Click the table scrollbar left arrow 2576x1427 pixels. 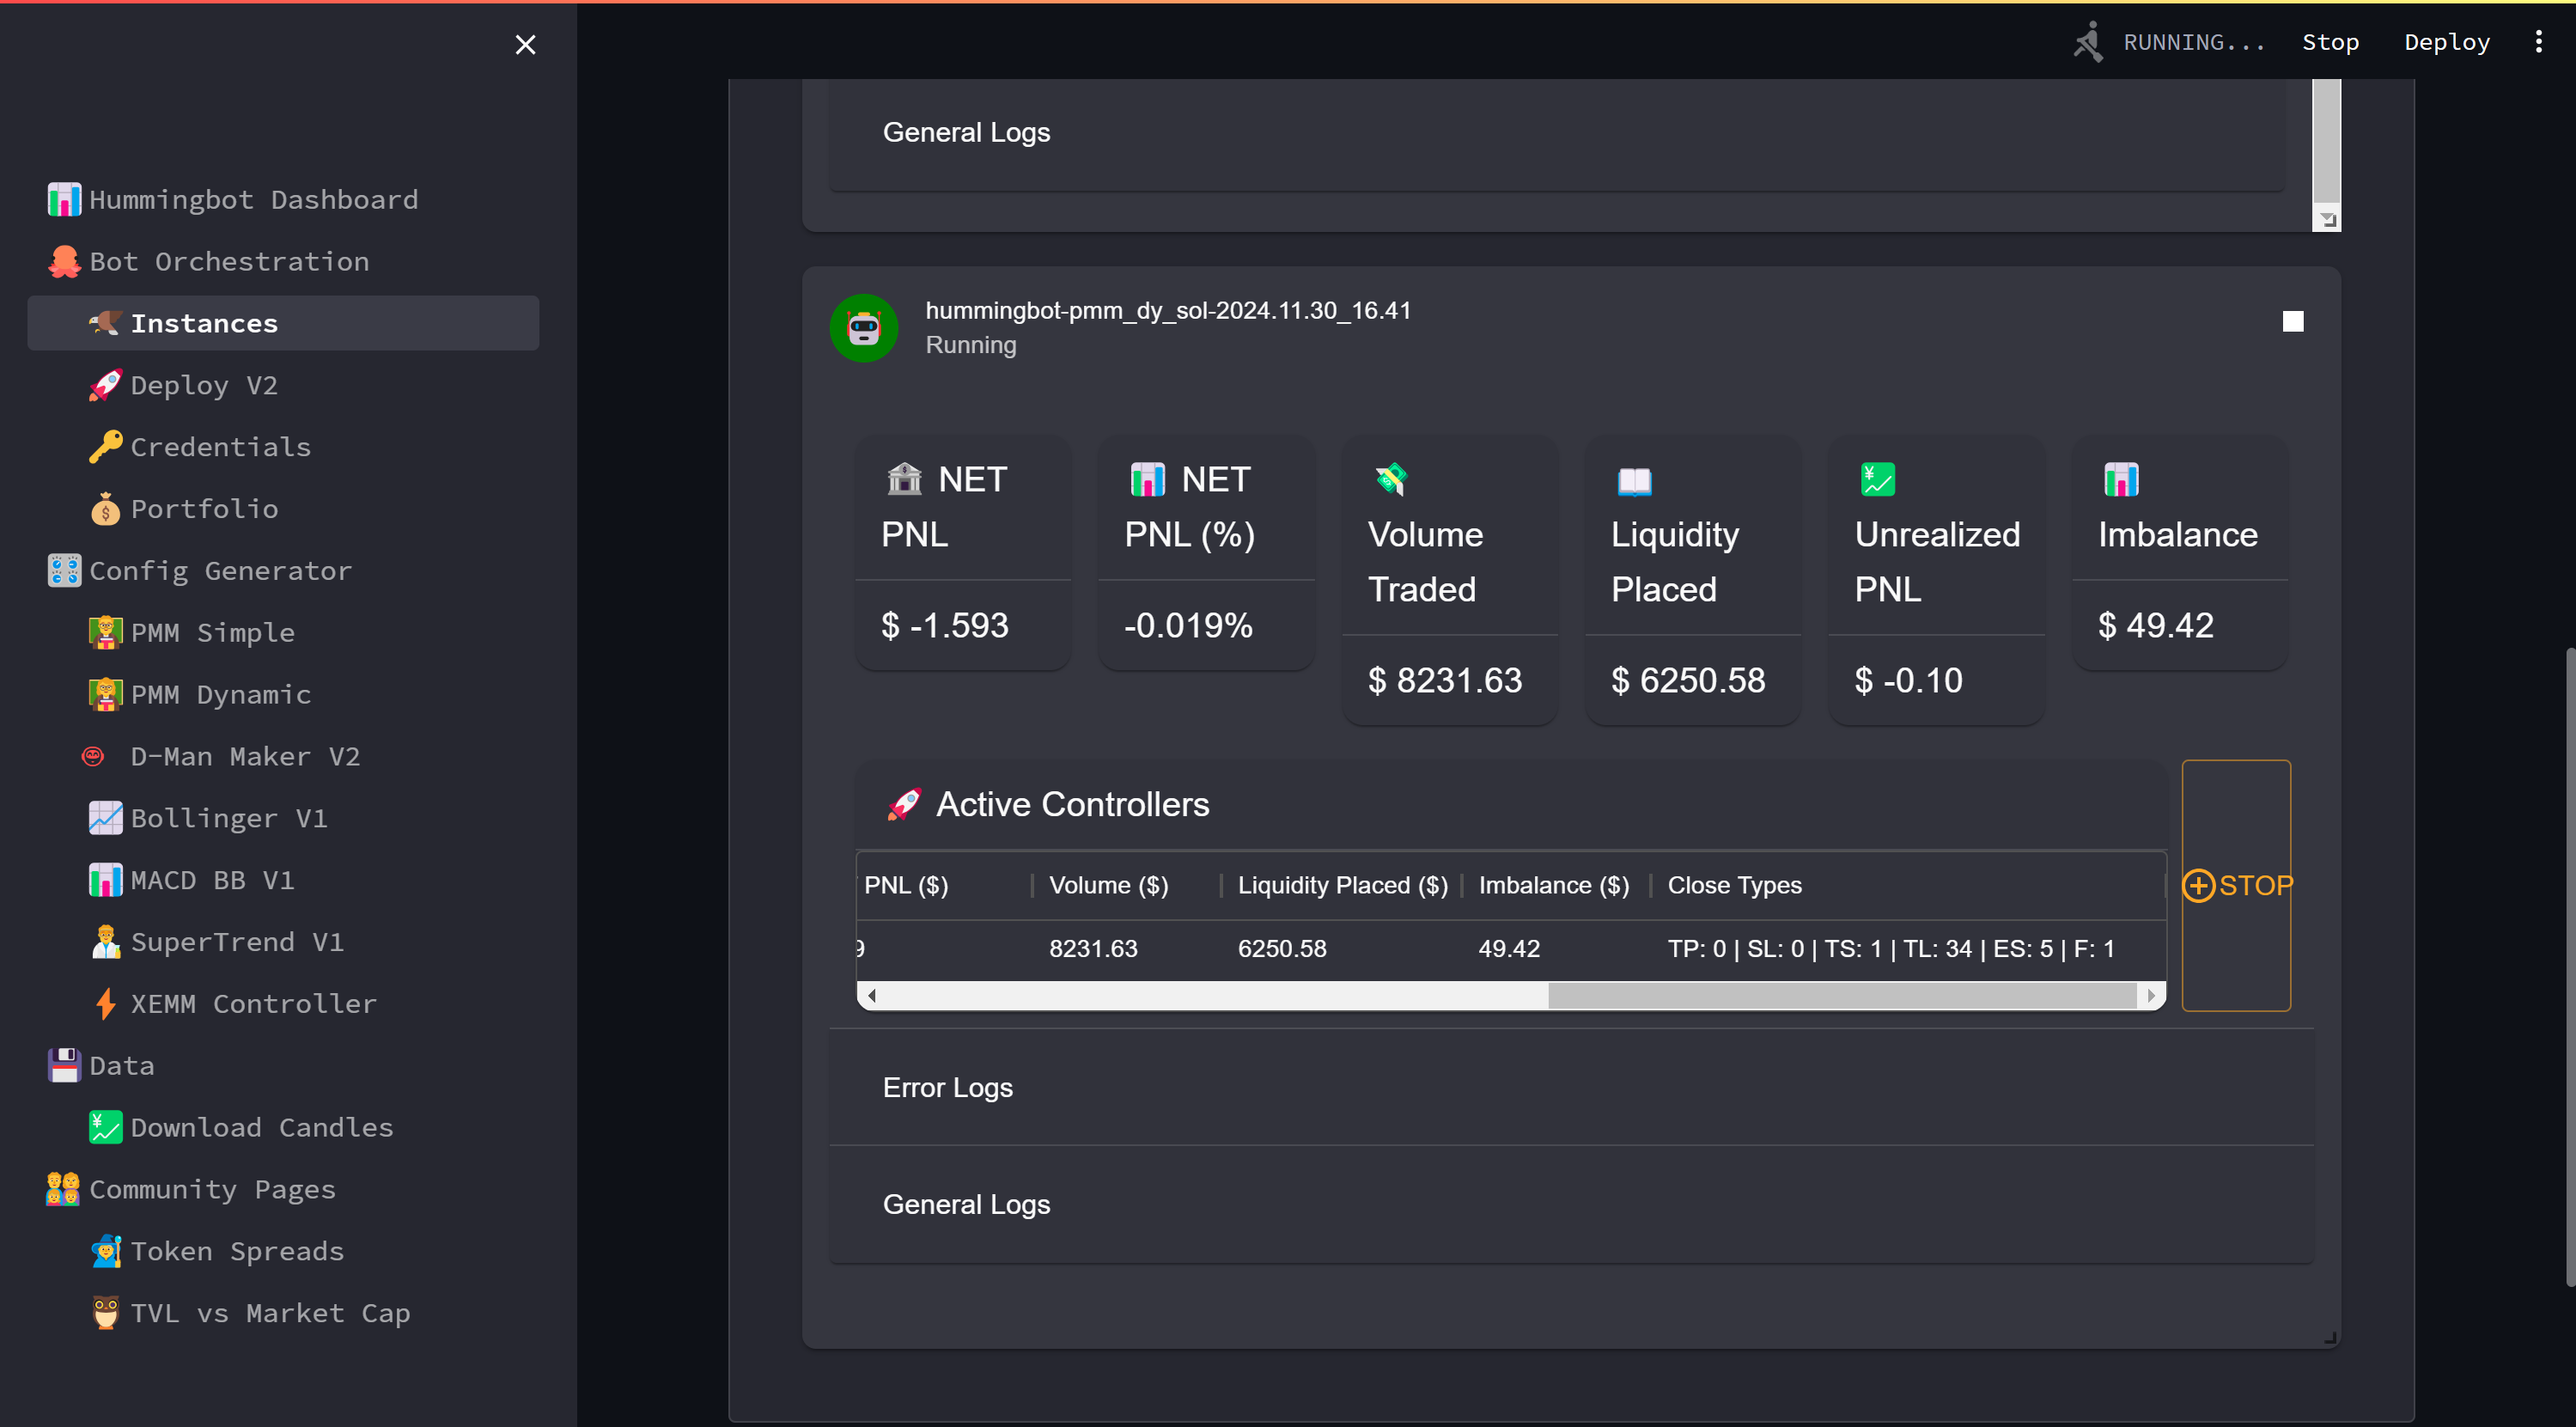[872, 996]
